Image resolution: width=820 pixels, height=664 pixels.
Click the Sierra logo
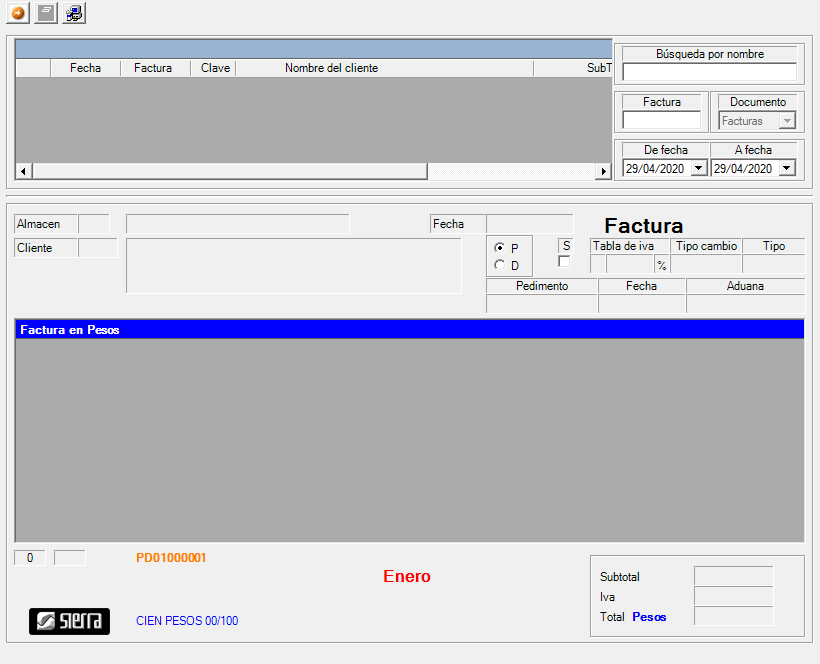coord(69,621)
